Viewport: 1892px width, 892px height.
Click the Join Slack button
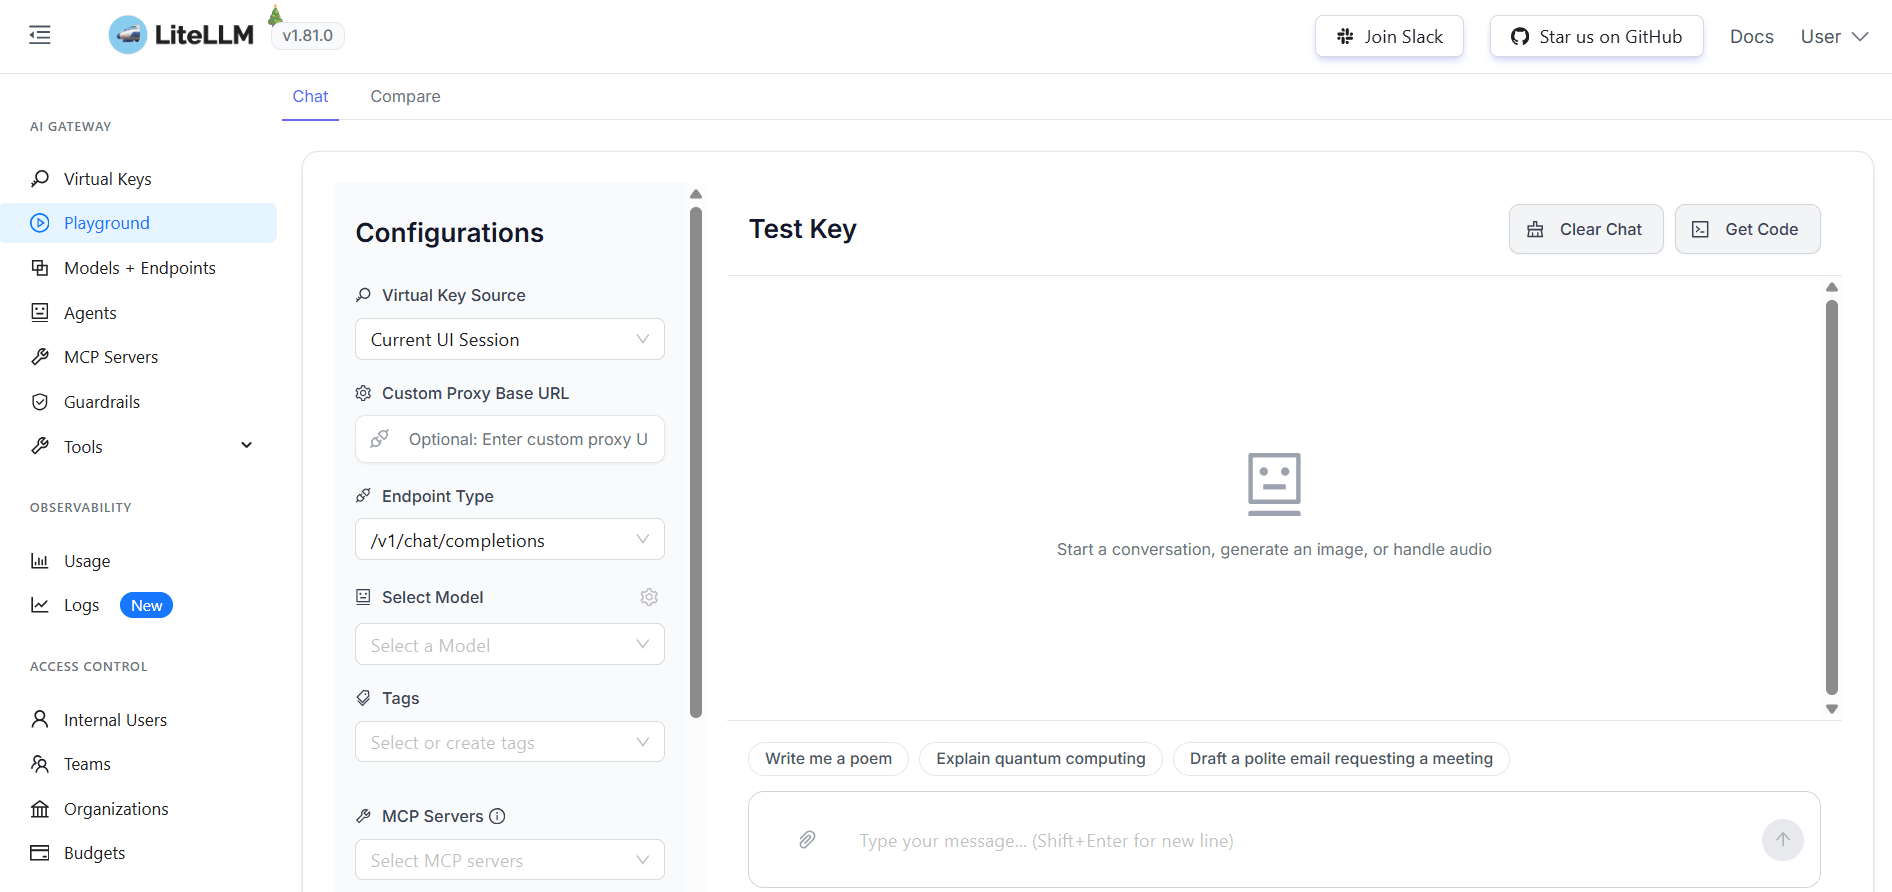[x=1389, y=37]
